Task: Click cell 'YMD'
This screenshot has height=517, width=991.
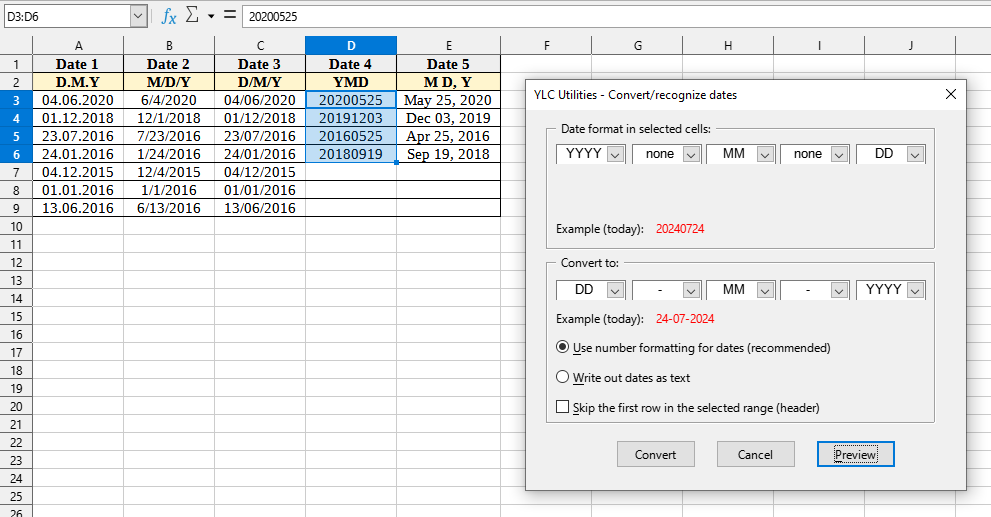Action: tap(351, 82)
